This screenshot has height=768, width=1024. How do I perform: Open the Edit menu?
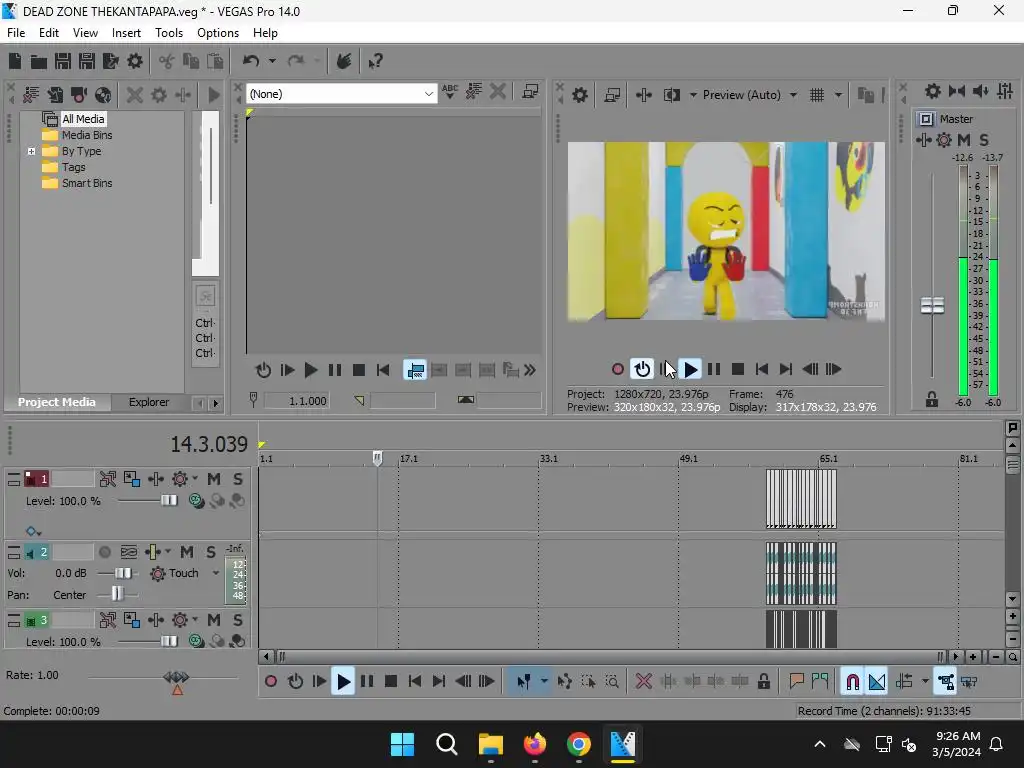(x=49, y=33)
